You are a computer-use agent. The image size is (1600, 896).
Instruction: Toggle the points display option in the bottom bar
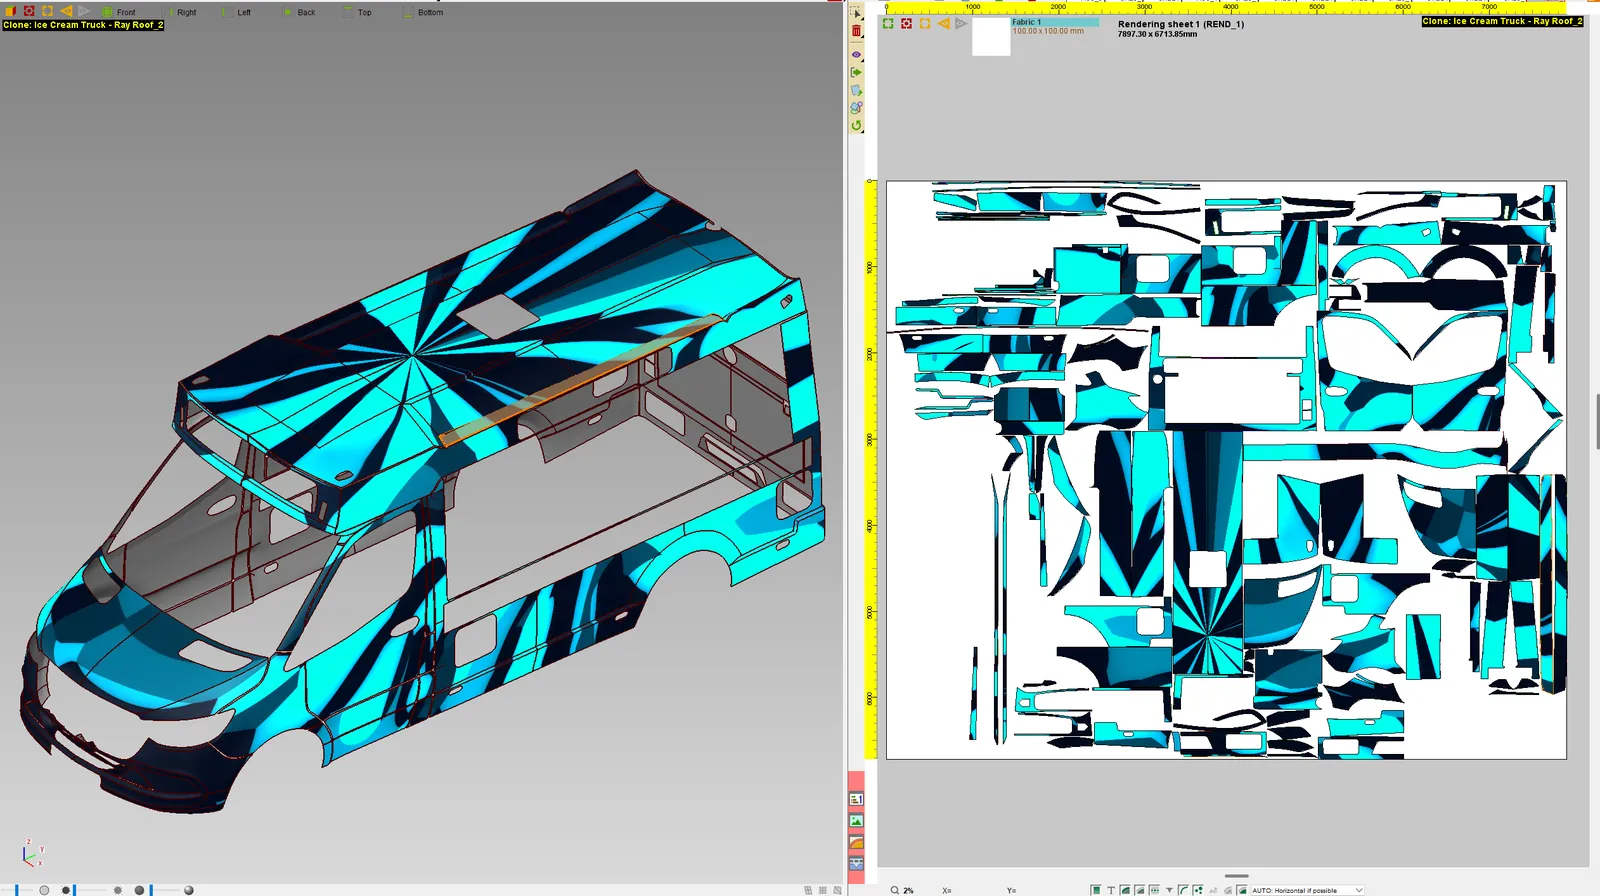click(x=1198, y=890)
